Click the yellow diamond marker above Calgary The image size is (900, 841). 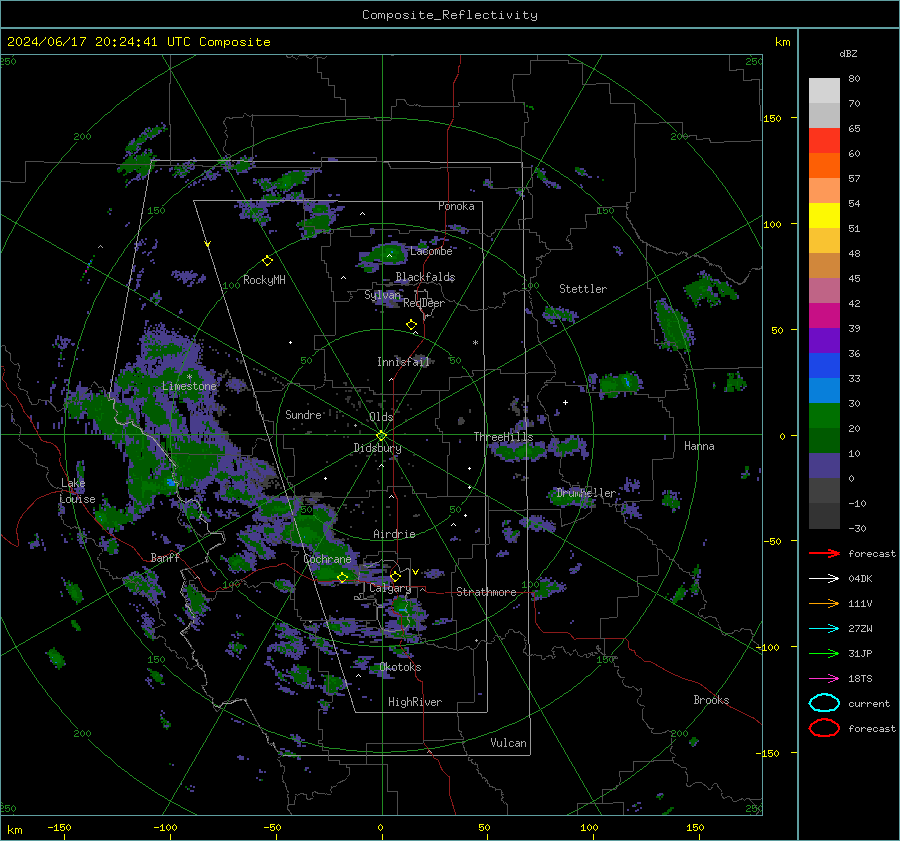(395, 576)
